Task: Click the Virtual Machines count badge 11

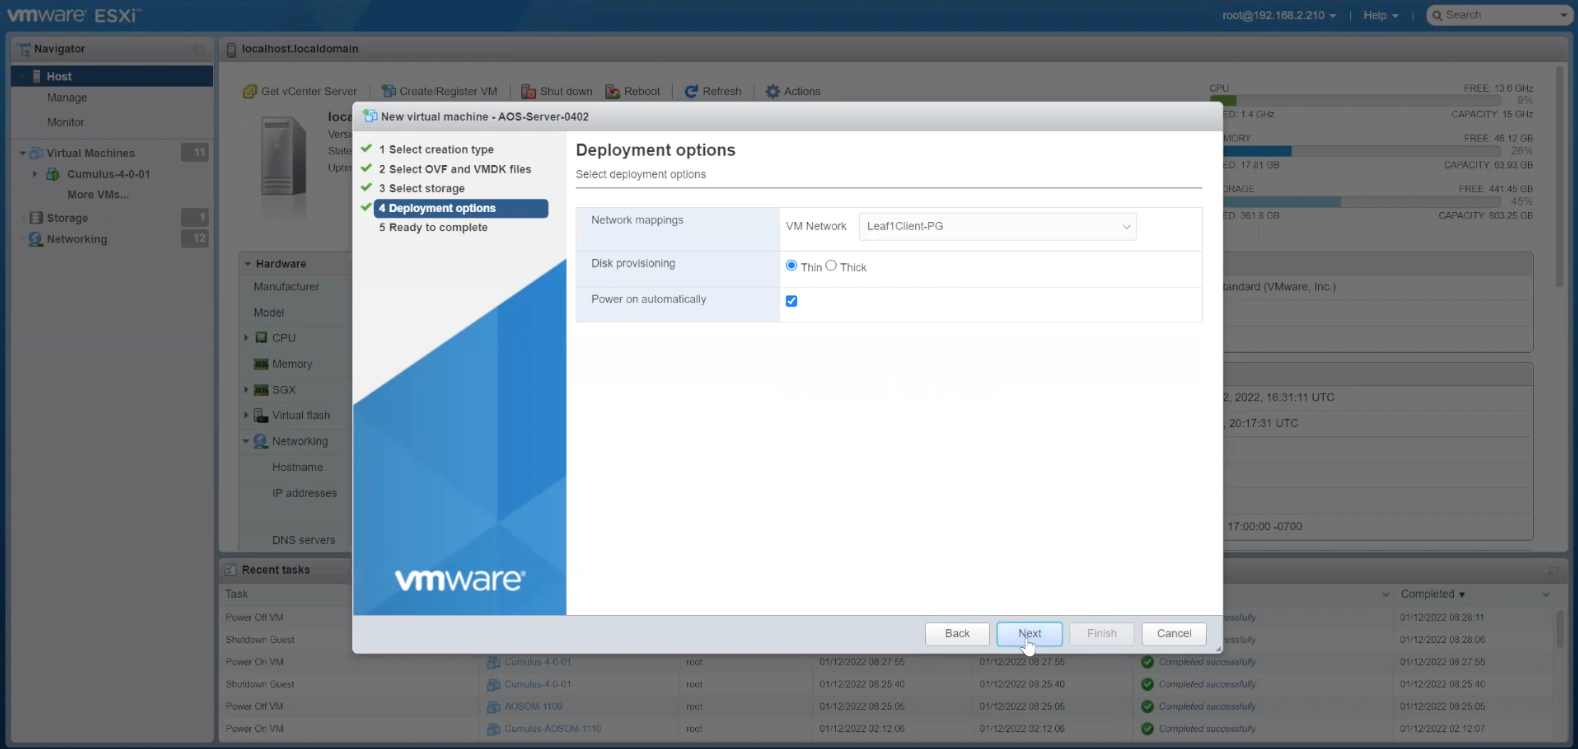Action: (x=195, y=153)
